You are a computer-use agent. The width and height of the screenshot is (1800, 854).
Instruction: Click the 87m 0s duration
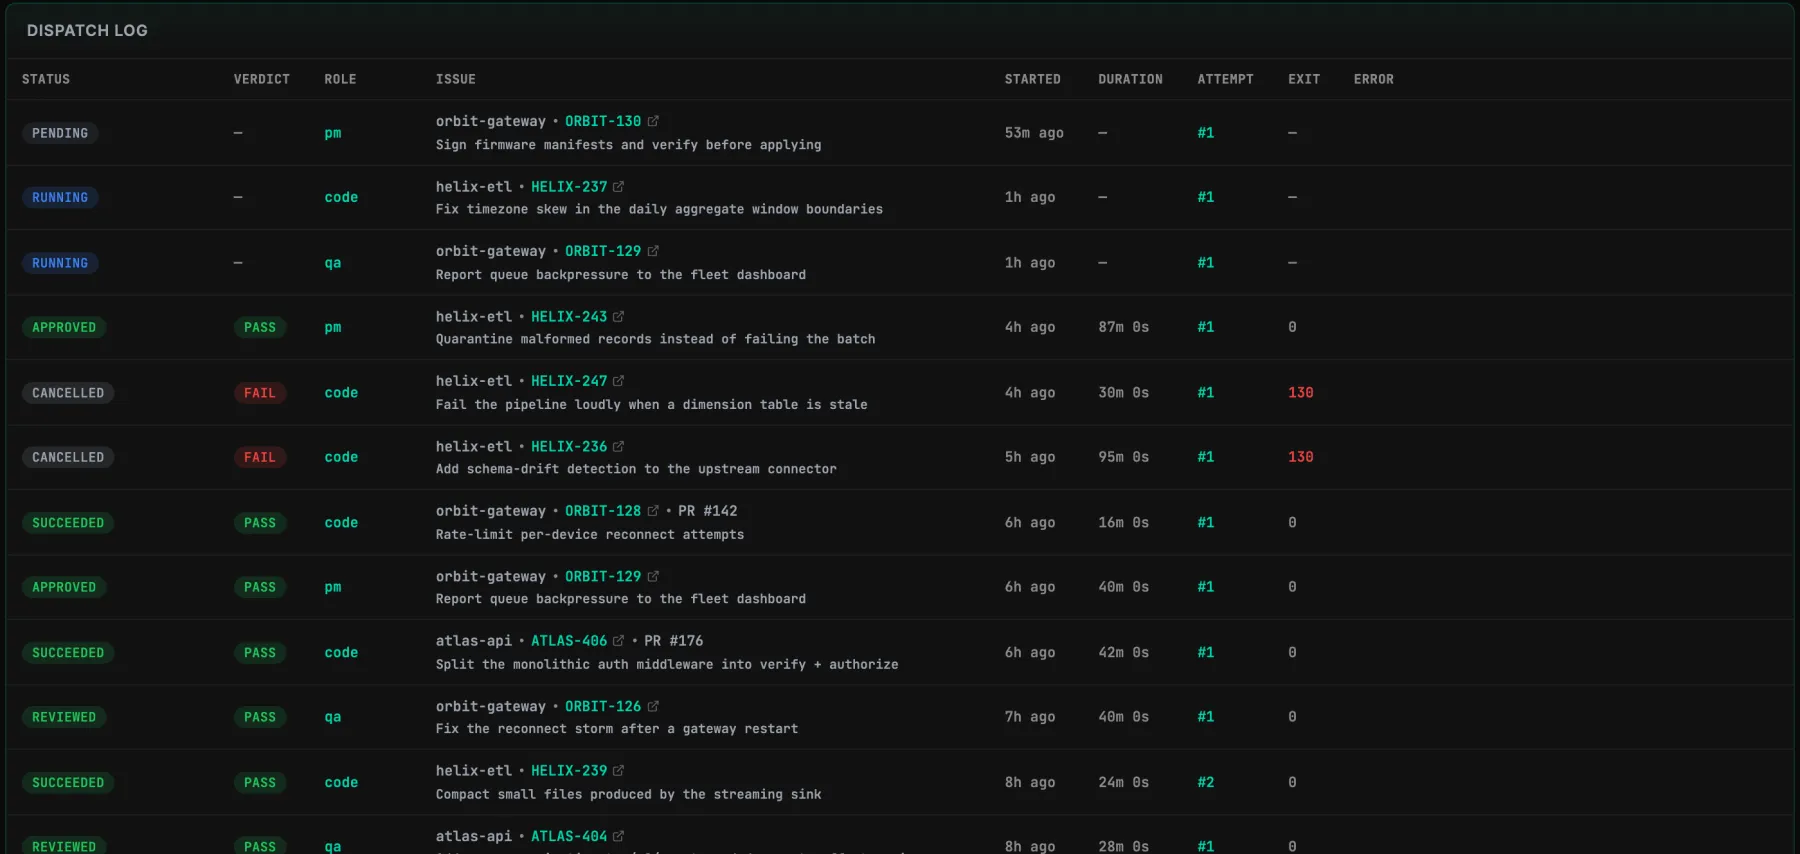[1124, 327]
